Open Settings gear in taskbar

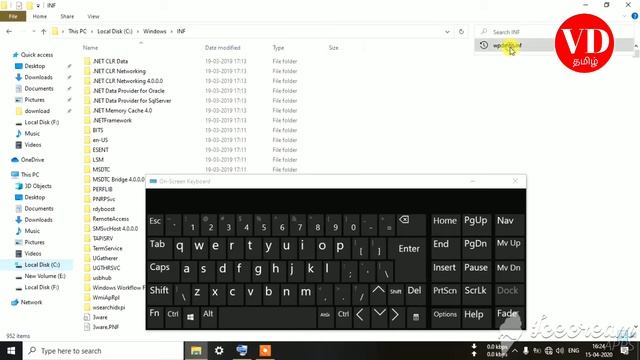pyautogui.click(x=219, y=351)
